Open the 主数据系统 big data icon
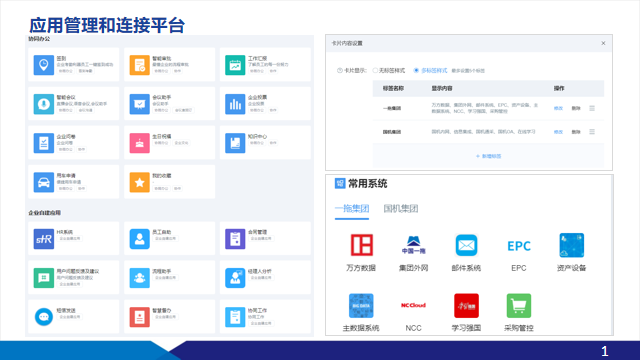 (361, 305)
